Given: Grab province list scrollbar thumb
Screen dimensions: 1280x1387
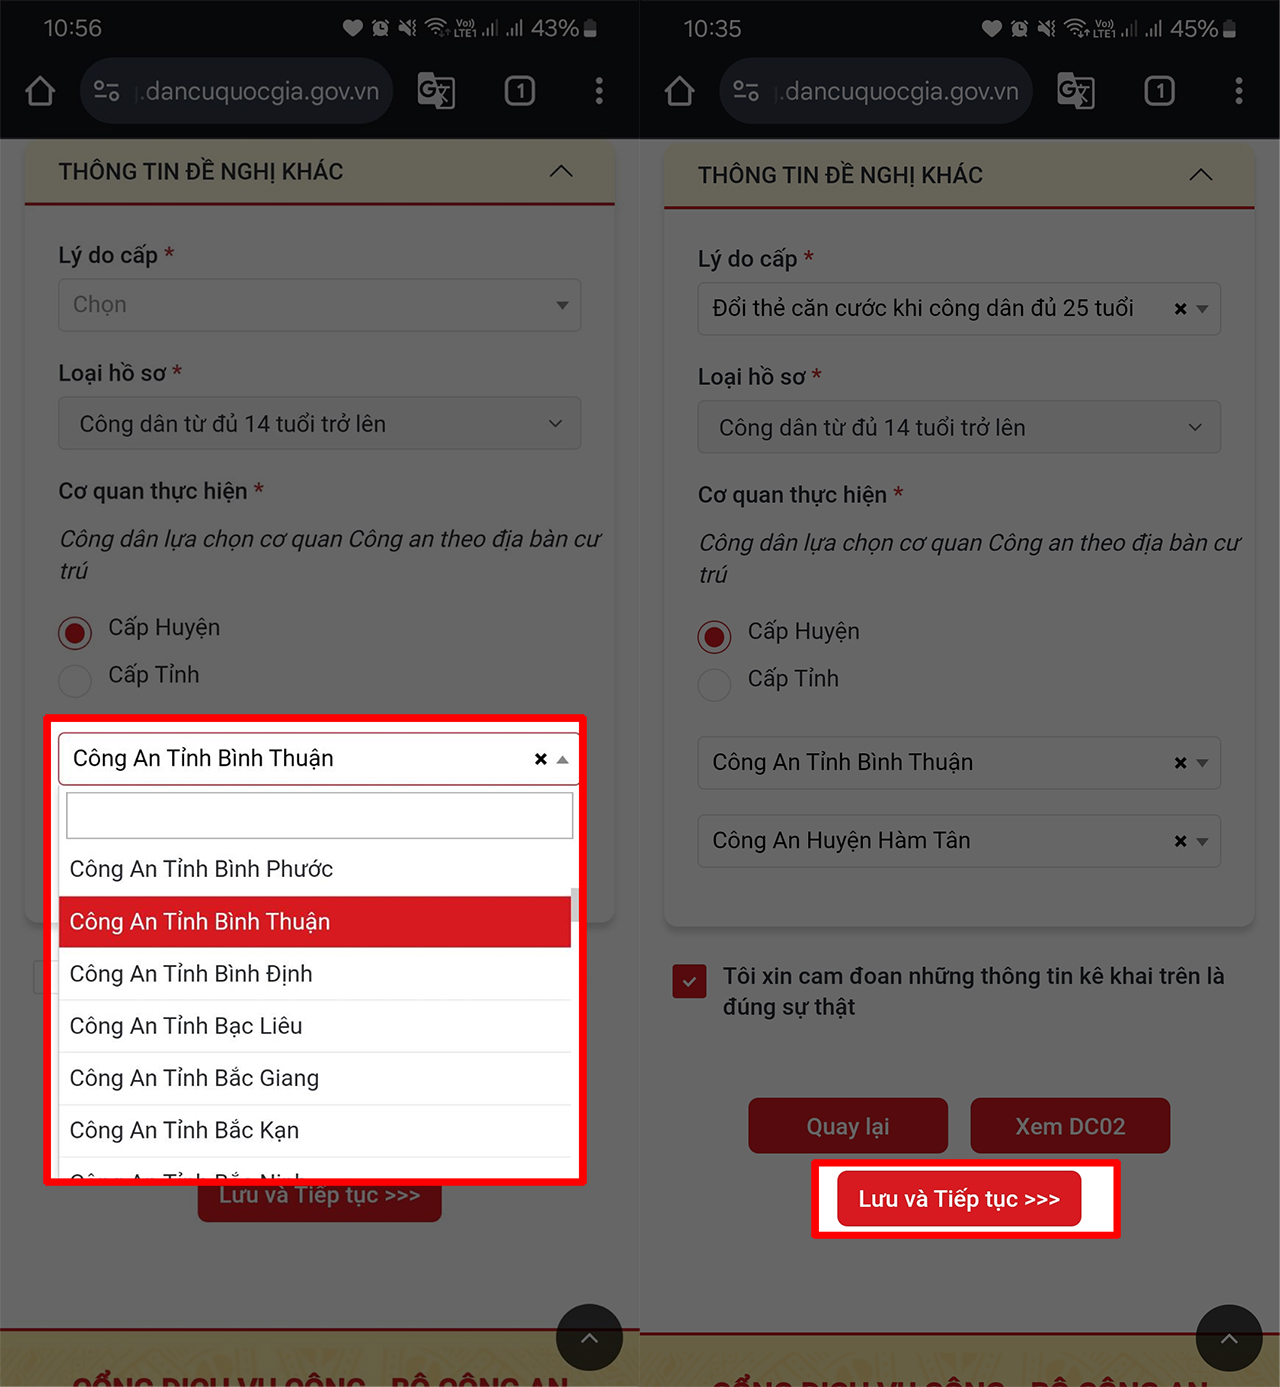Looking at the screenshot, I should coord(575,904).
